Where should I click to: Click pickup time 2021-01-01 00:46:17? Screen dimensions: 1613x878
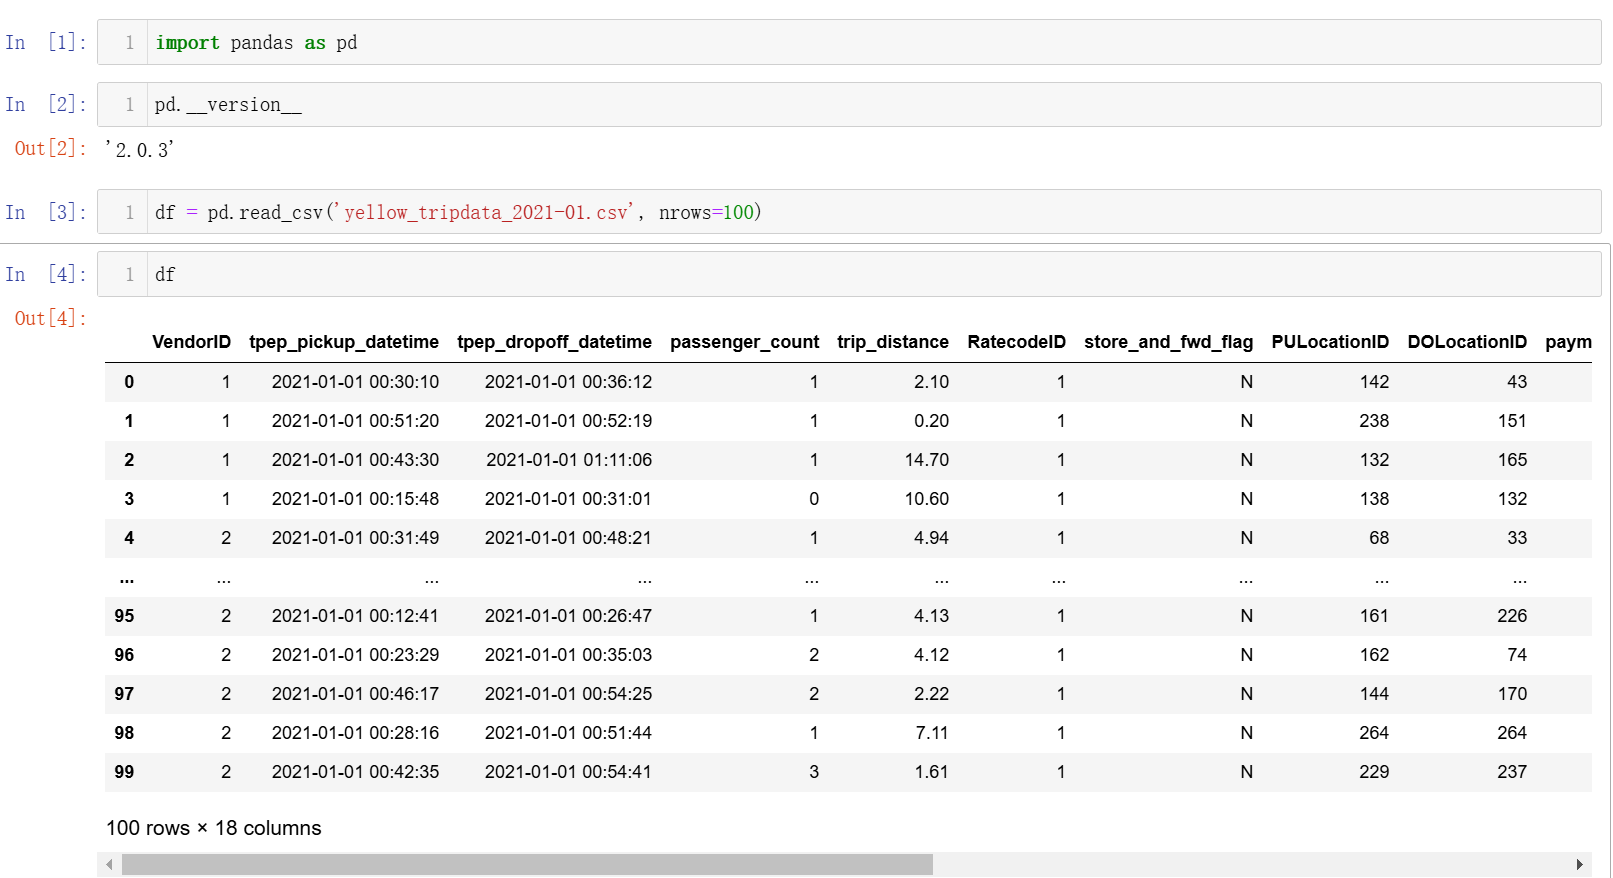[355, 694]
